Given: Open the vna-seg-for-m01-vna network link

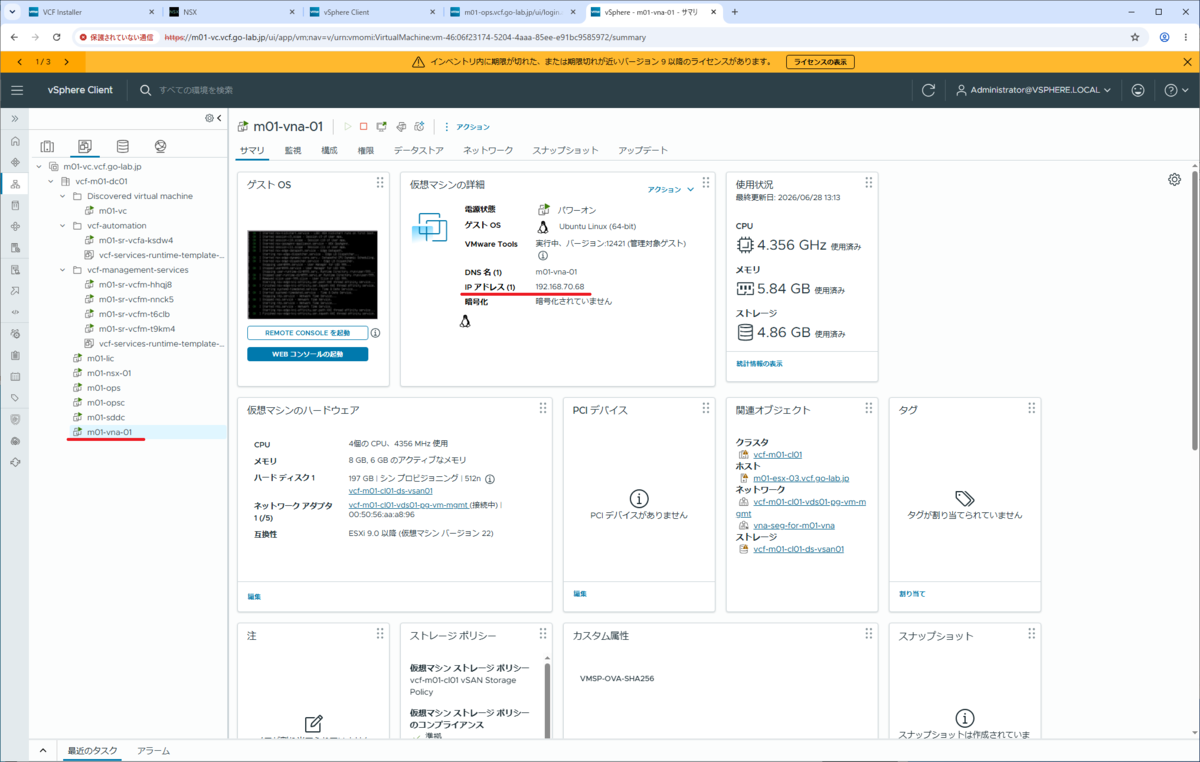Looking at the screenshot, I should click(x=794, y=525).
